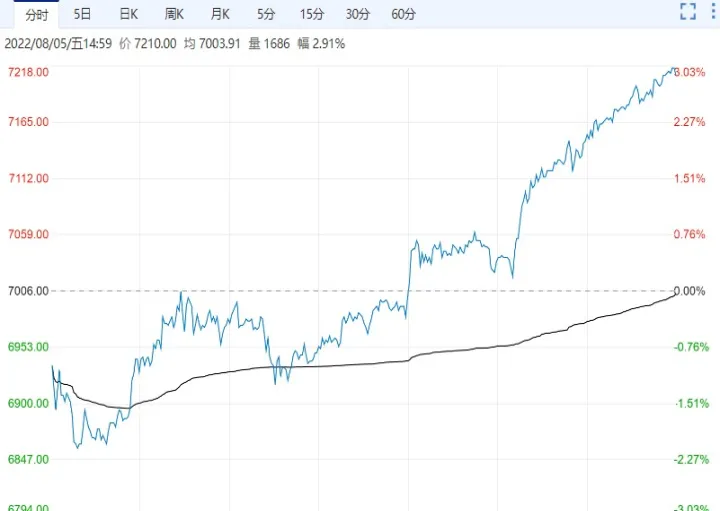Open the 日K daily candlestick tab
Screen dimensions: 720x511
click(128, 14)
